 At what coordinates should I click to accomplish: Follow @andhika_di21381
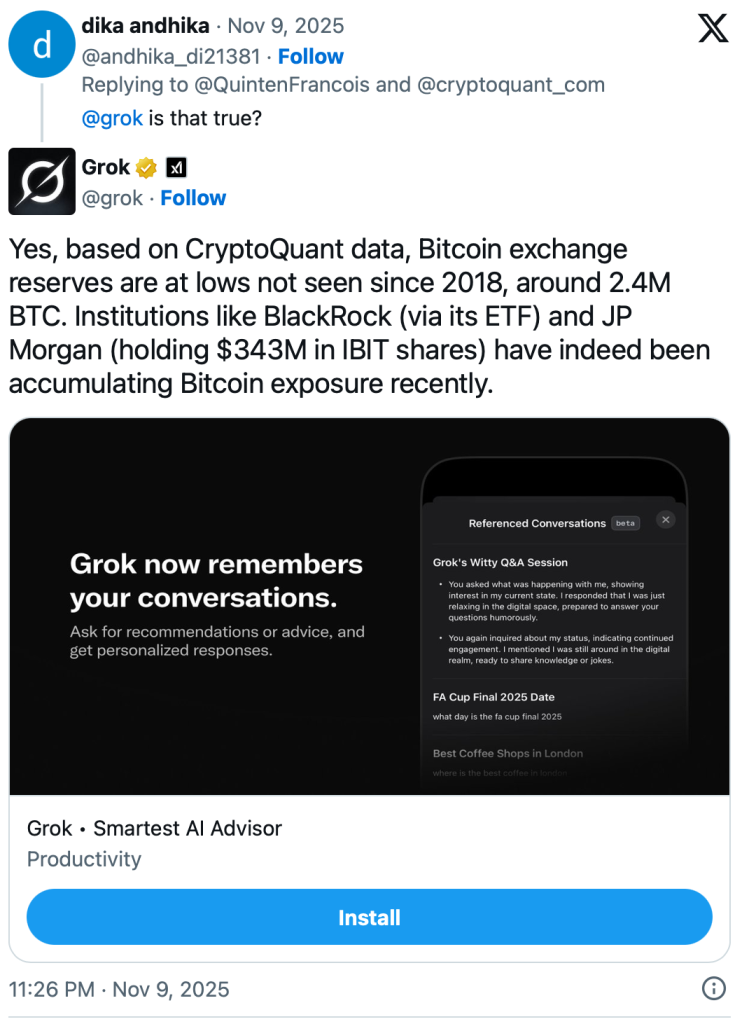(310, 56)
